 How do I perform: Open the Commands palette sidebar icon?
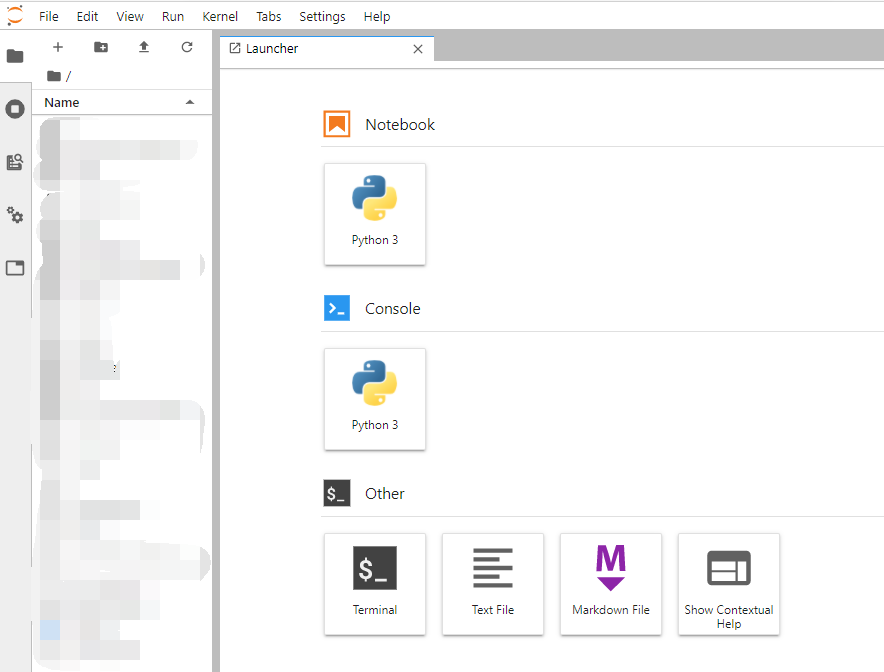point(15,162)
